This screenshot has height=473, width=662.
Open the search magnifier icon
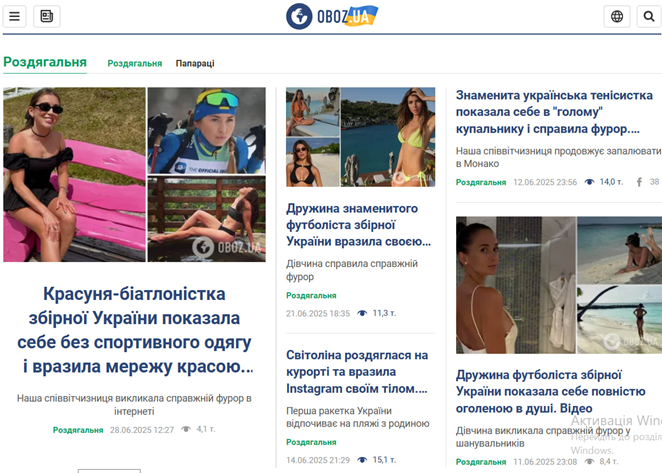649,16
